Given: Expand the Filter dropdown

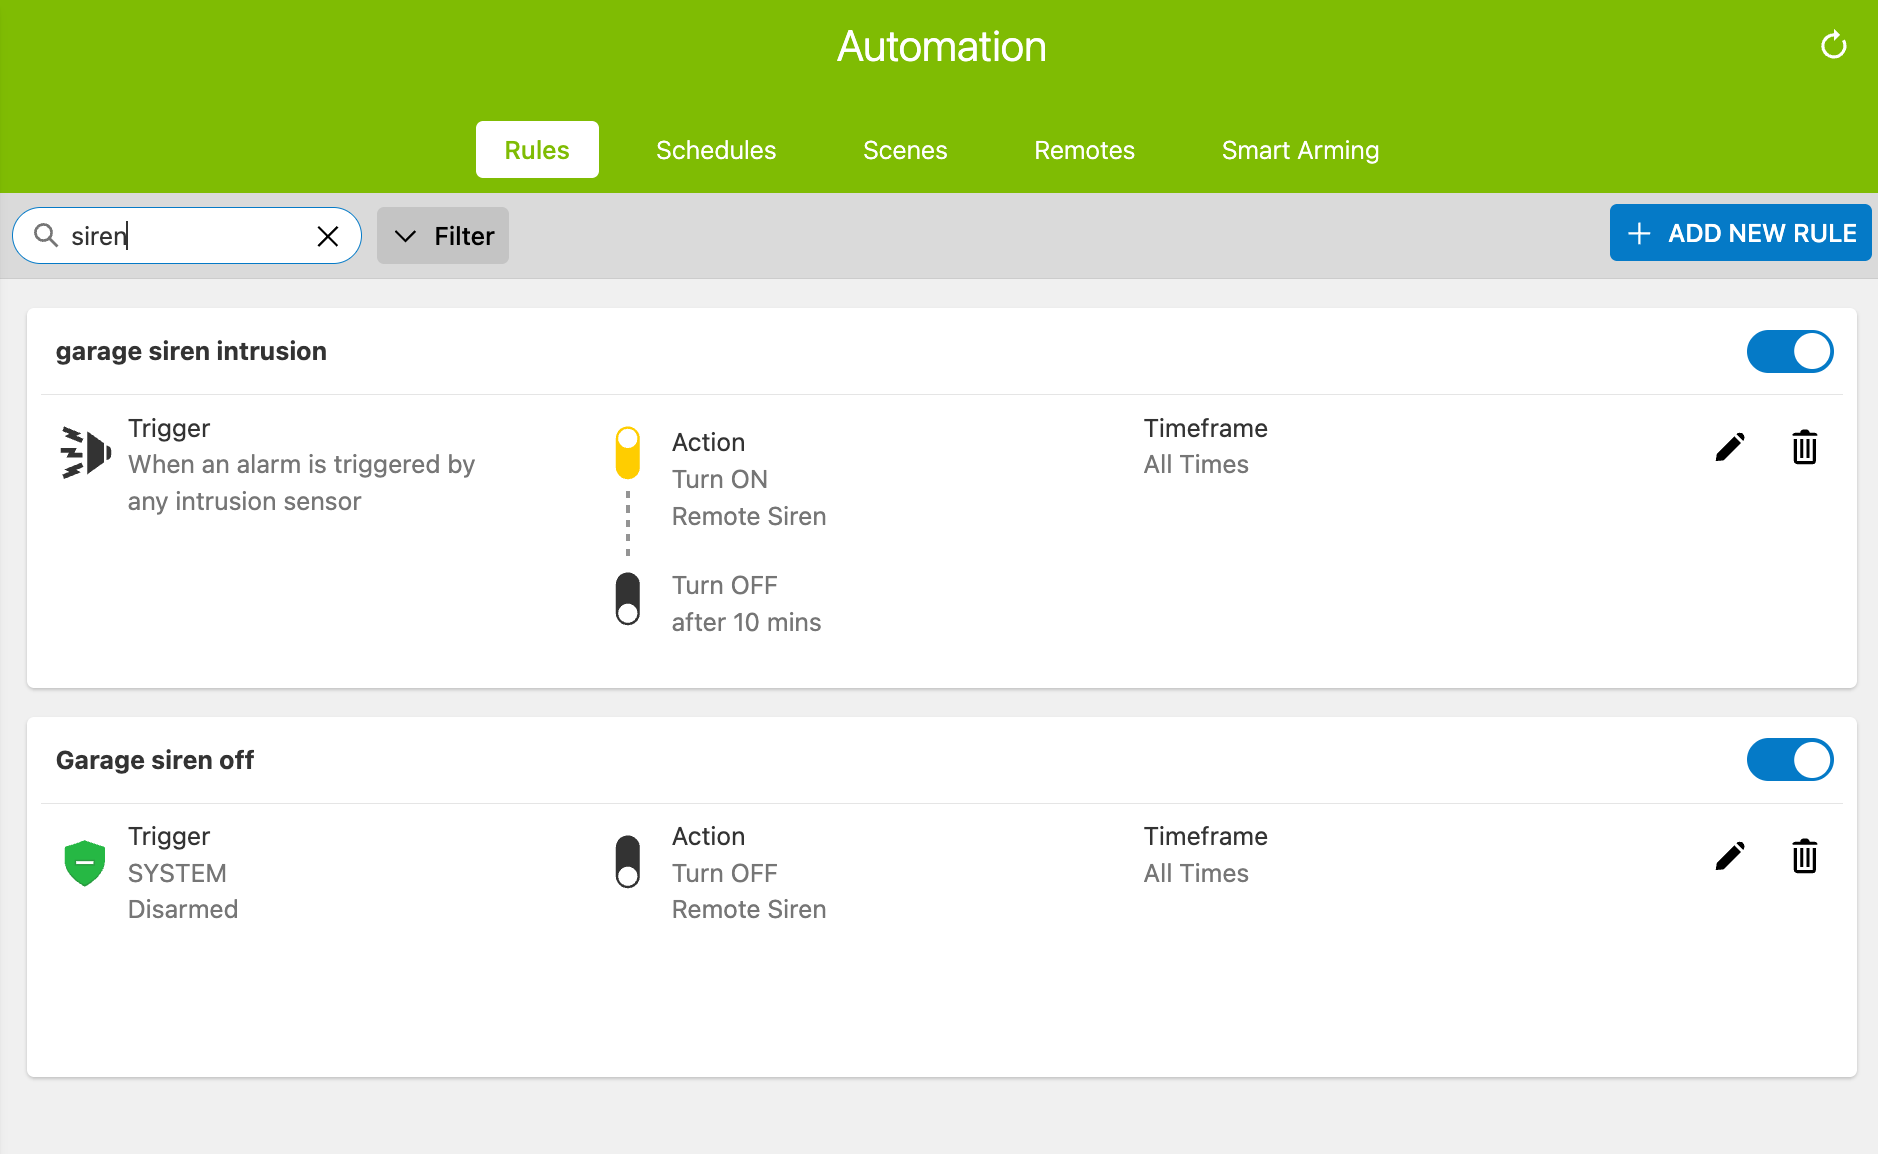Looking at the screenshot, I should coord(443,236).
